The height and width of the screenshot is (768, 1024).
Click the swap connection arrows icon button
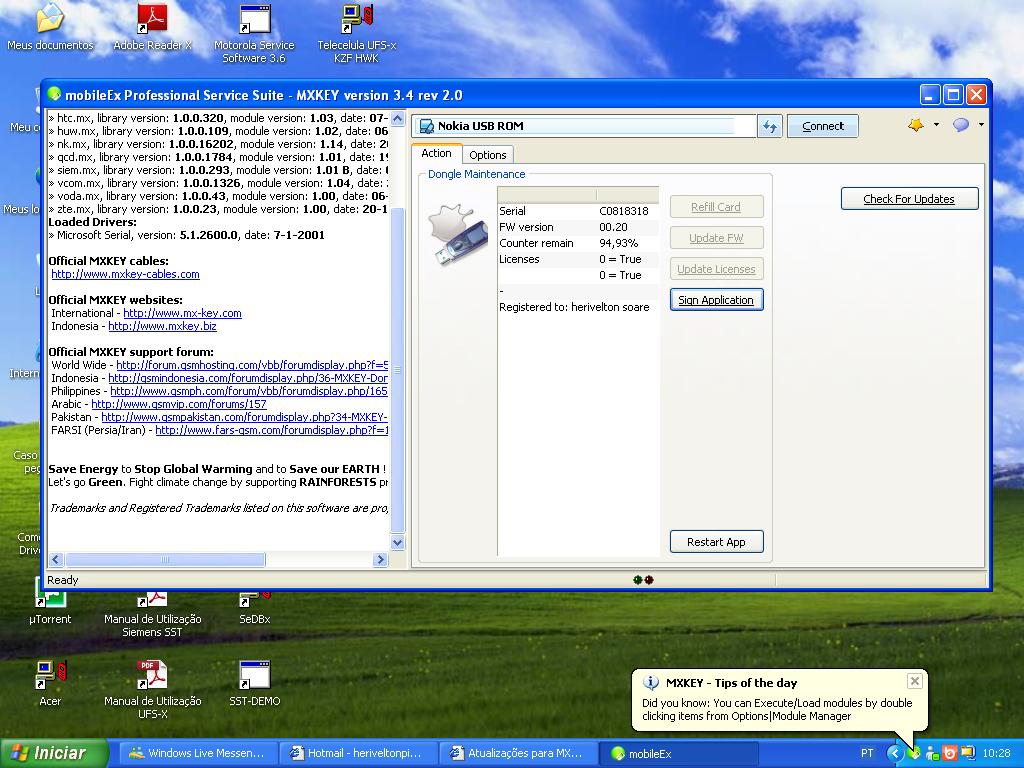(769, 126)
